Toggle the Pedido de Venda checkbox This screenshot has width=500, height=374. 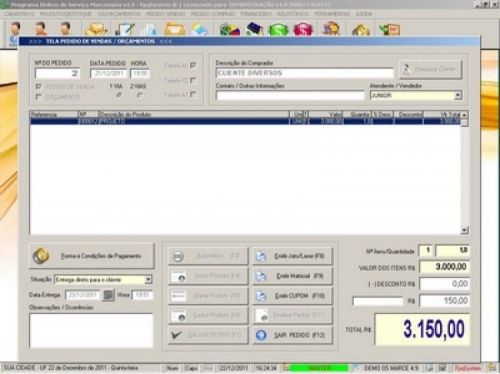point(39,87)
